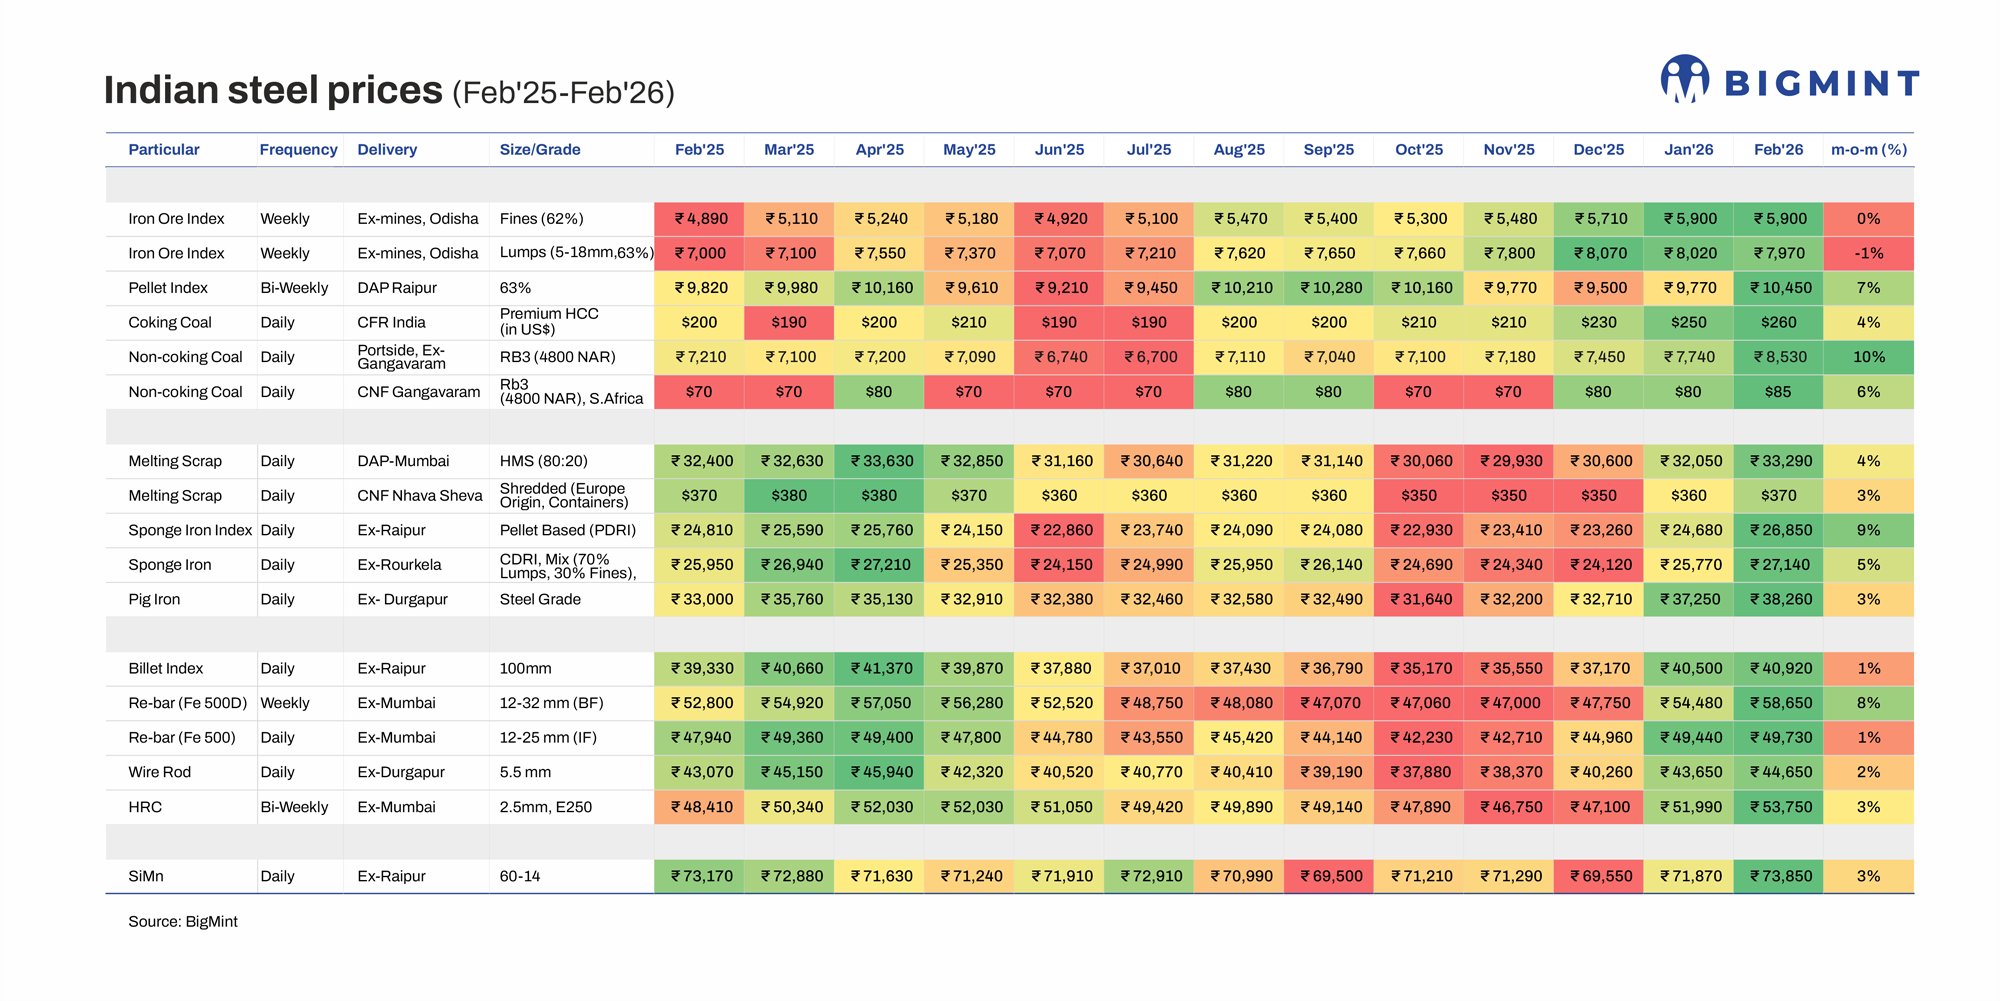Select the SiMn row label

pos(146,877)
